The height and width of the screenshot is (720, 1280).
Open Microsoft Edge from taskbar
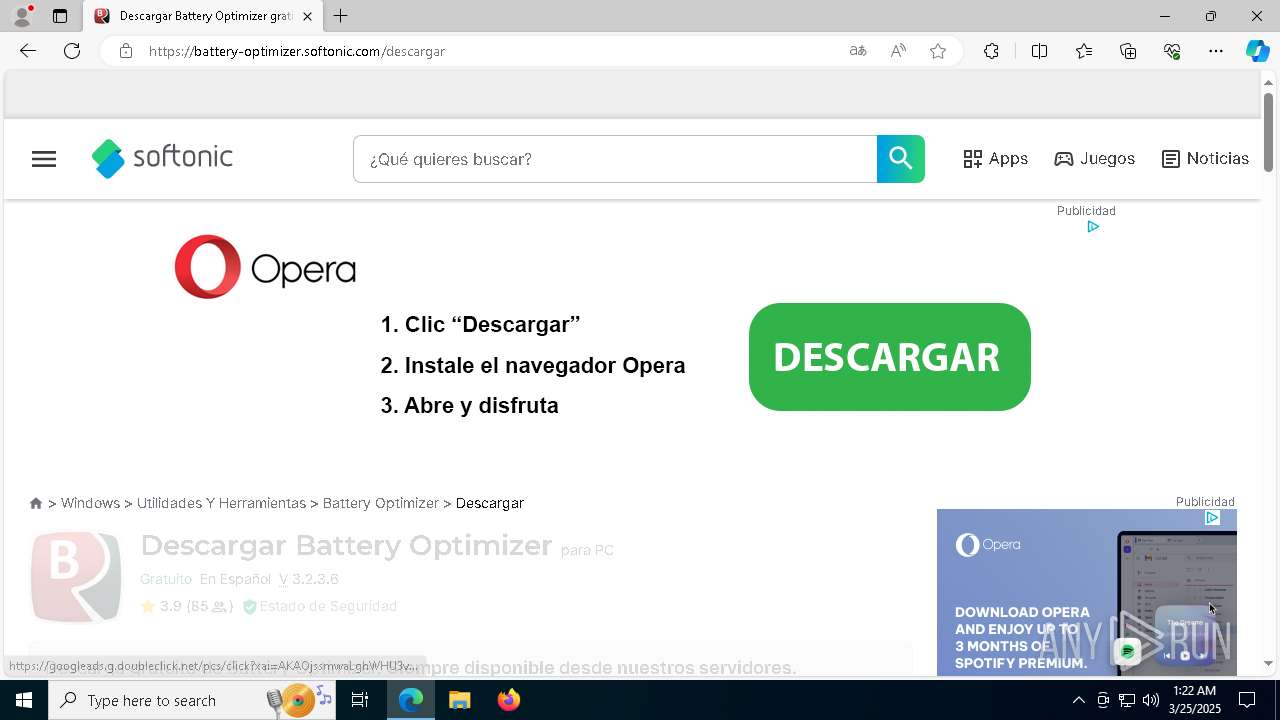(411, 700)
